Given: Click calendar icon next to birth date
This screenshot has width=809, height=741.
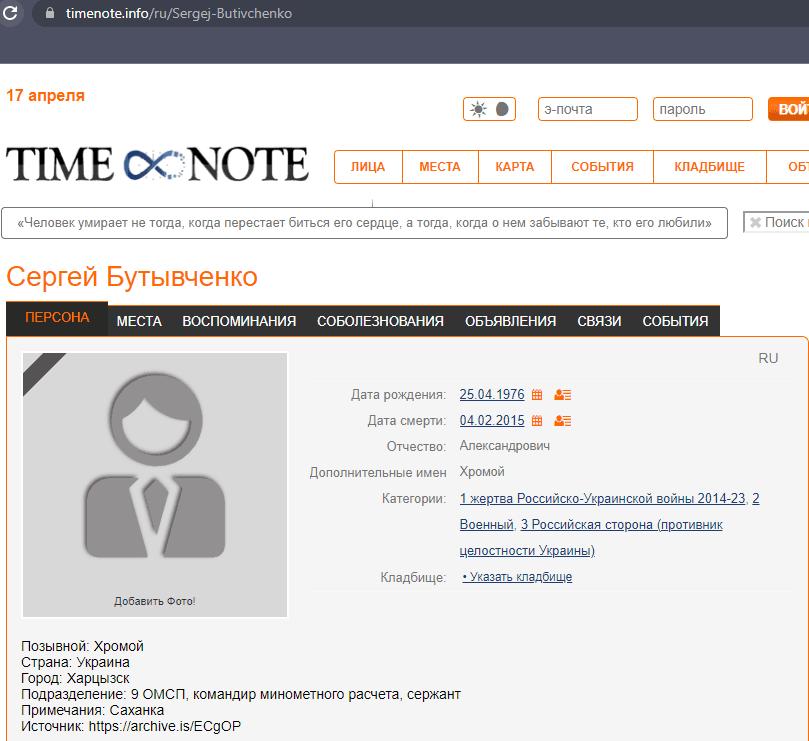Looking at the screenshot, I should pos(537,395).
